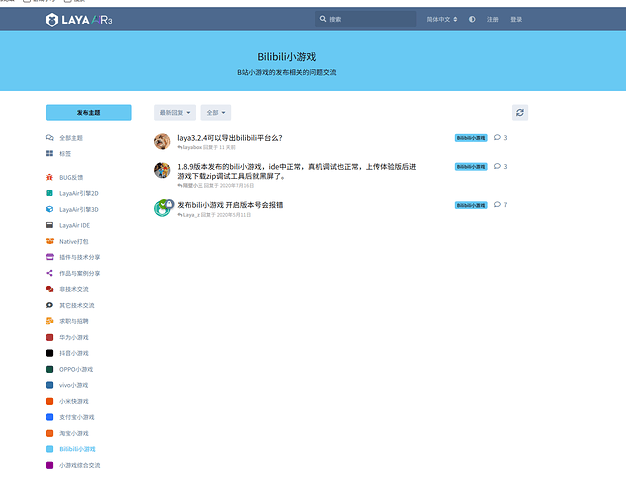626x499 pixels.
Task: Open 插件与技术分享 category
Action: tap(73, 257)
